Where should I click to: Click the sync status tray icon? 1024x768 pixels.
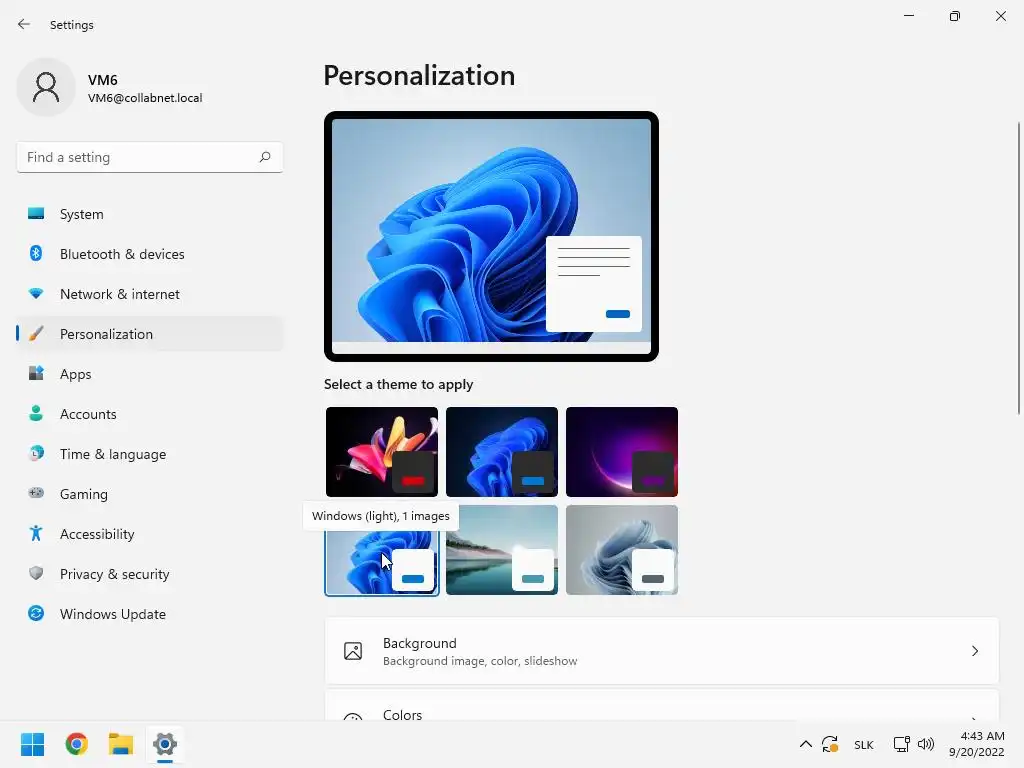[830, 744]
